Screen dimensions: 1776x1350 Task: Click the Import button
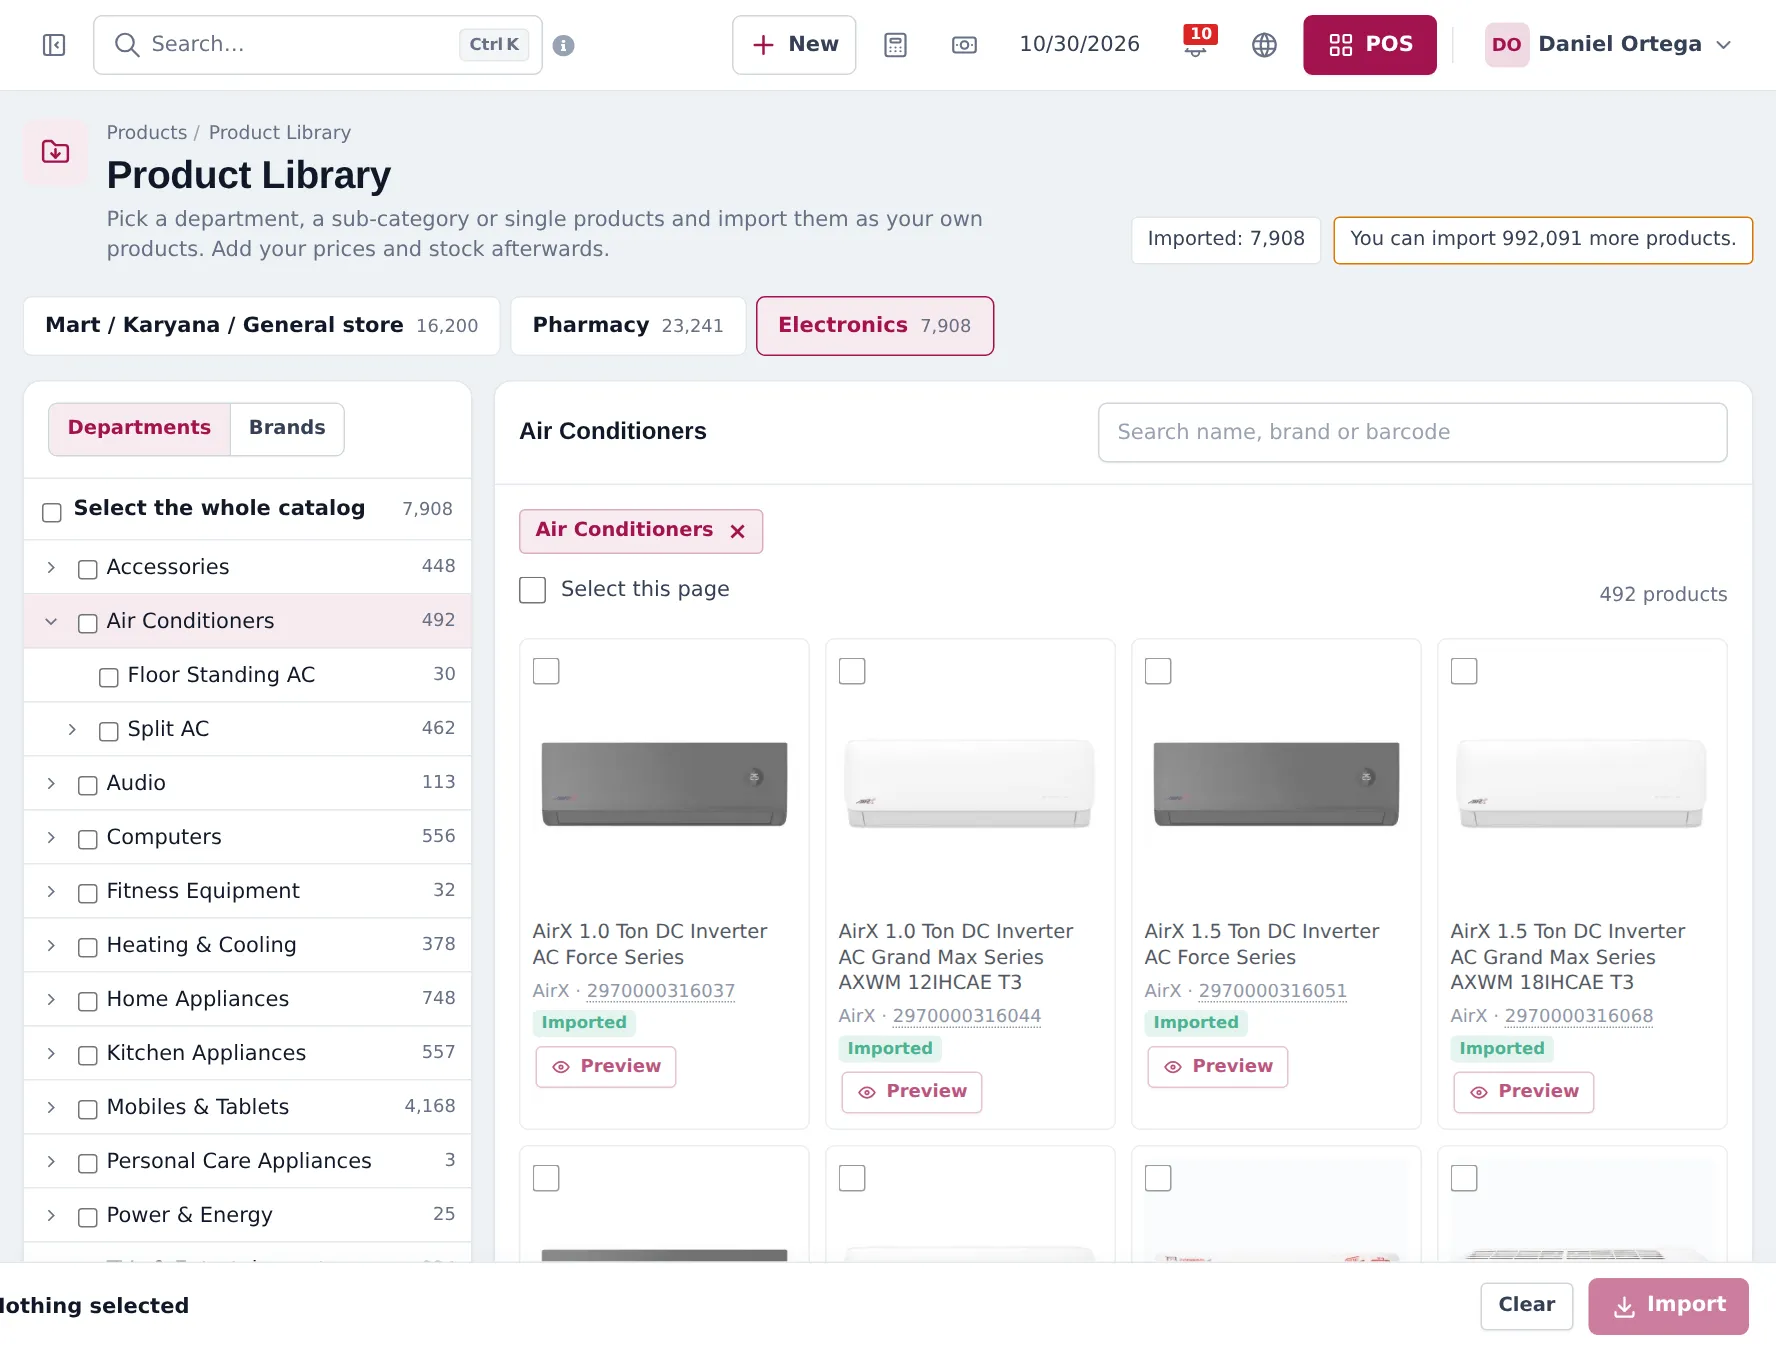point(1669,1306)
